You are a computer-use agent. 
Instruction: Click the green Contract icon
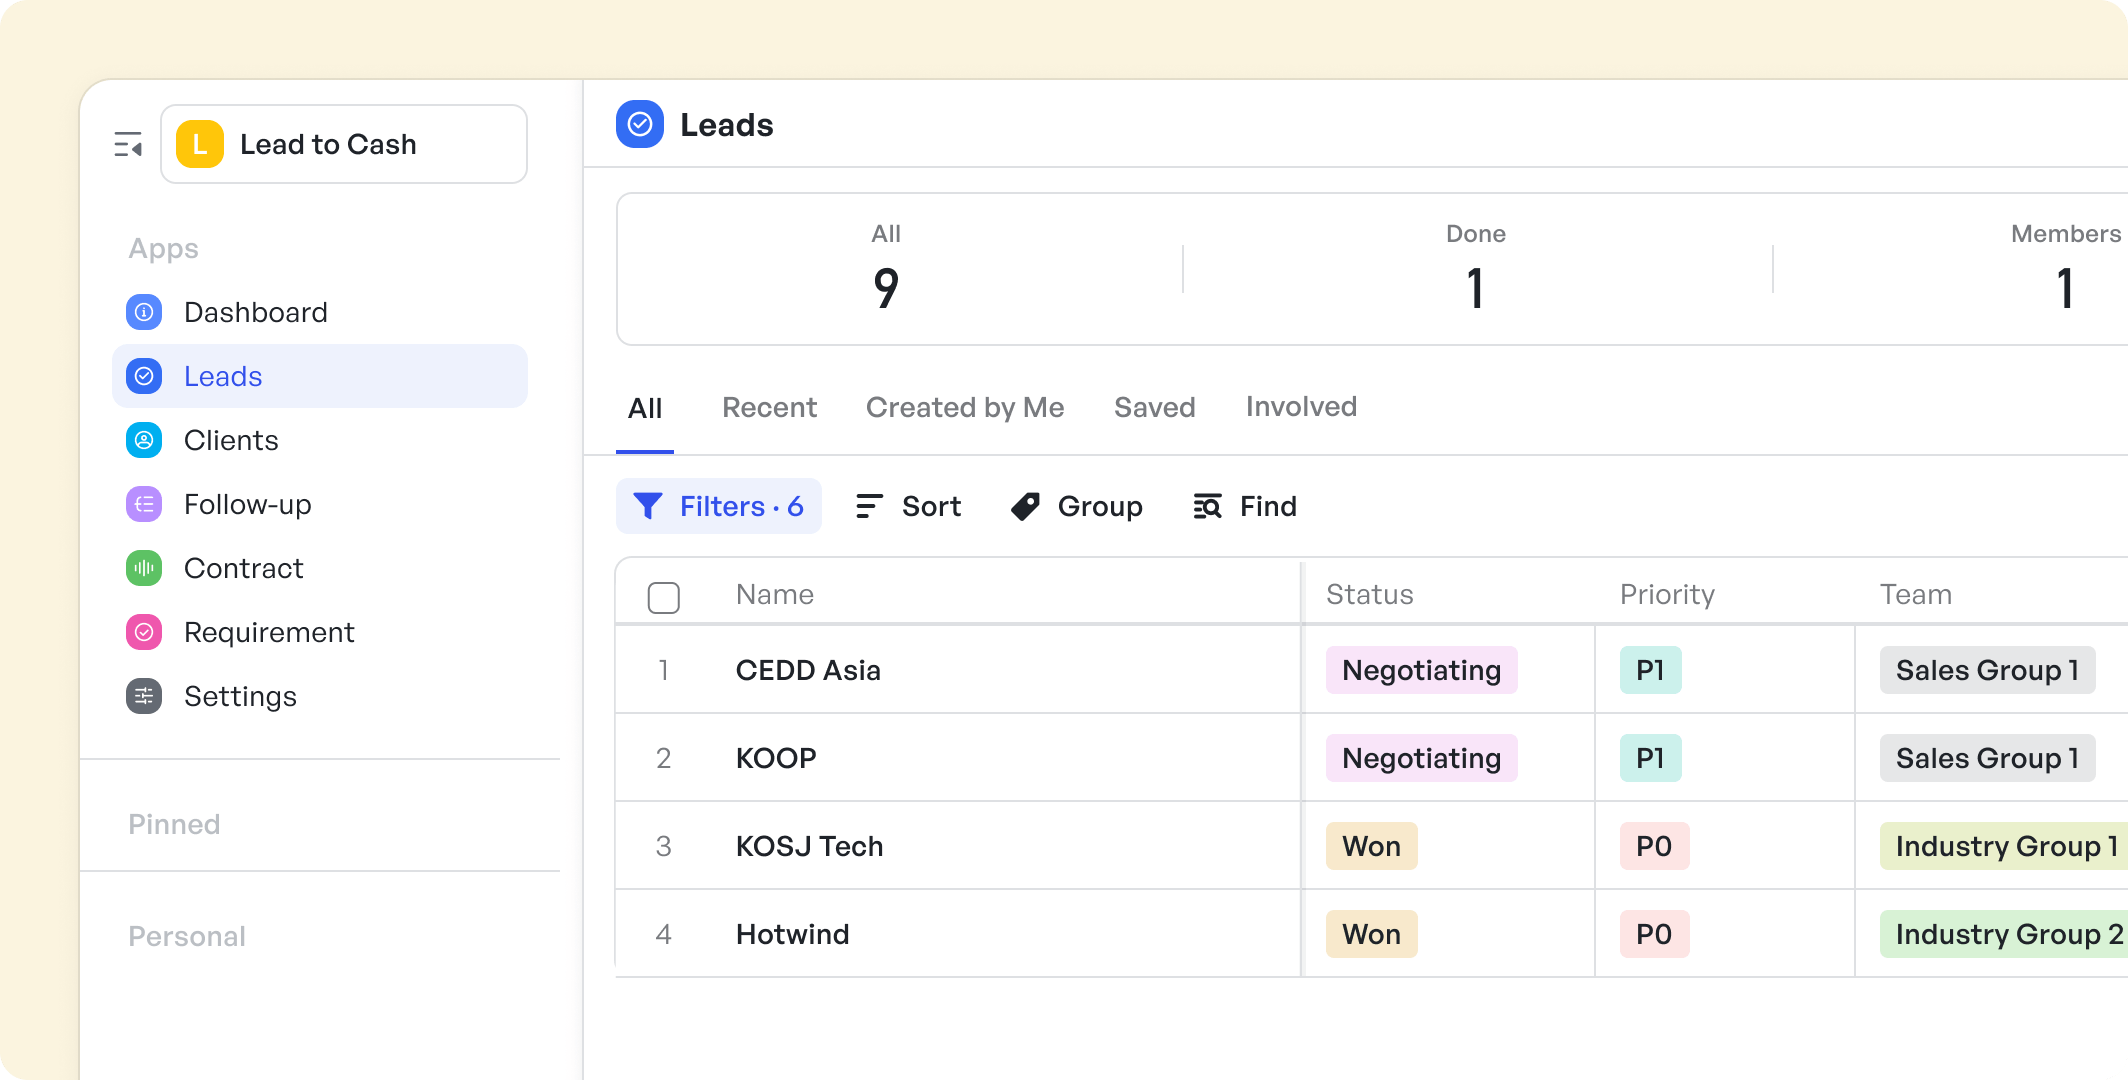click(x=144, y=568)
